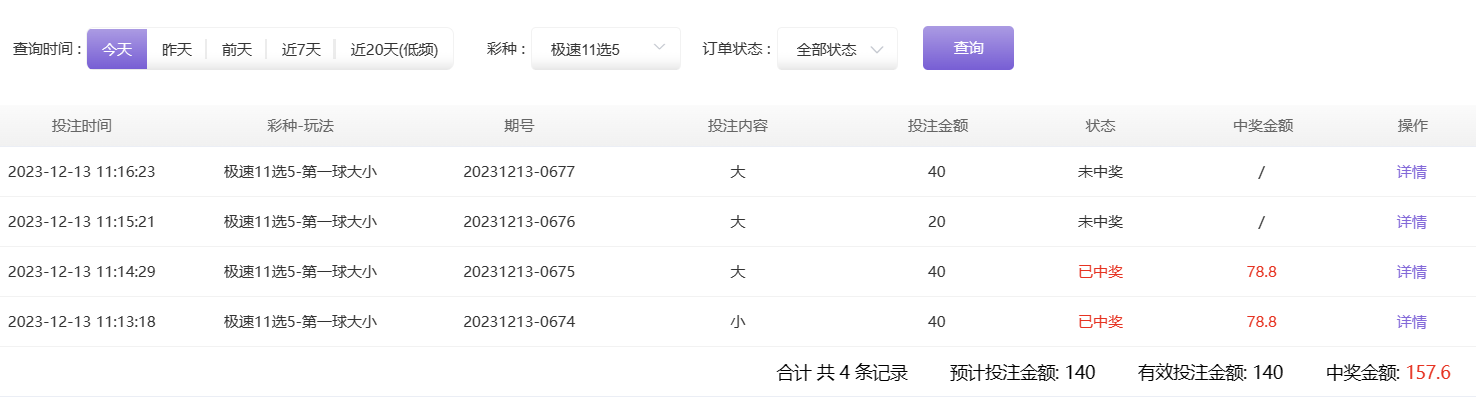Screen dimensions: 1476x400
Task: Click the 彩种 dropdown chevron arrow
Action: pos(659,48)
